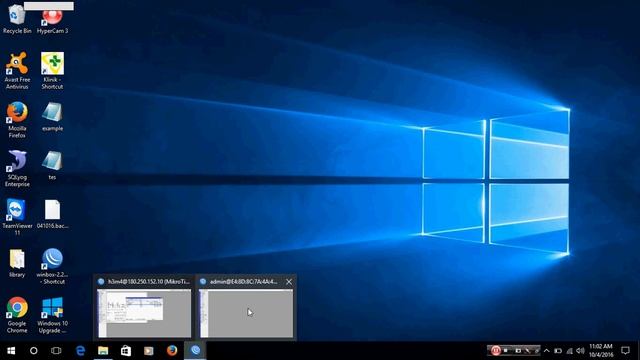
Task: Stop the HyperCam recording
Action: coord(506,350)
